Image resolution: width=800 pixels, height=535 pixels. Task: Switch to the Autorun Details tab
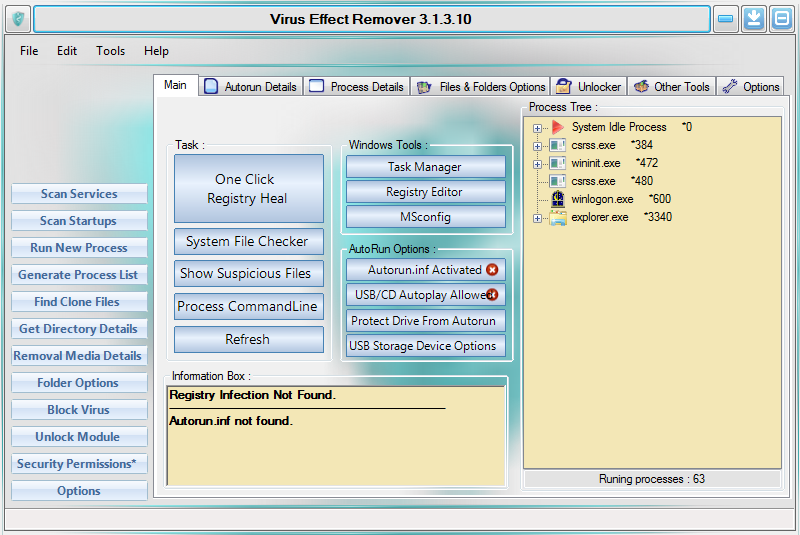[250, 87]
